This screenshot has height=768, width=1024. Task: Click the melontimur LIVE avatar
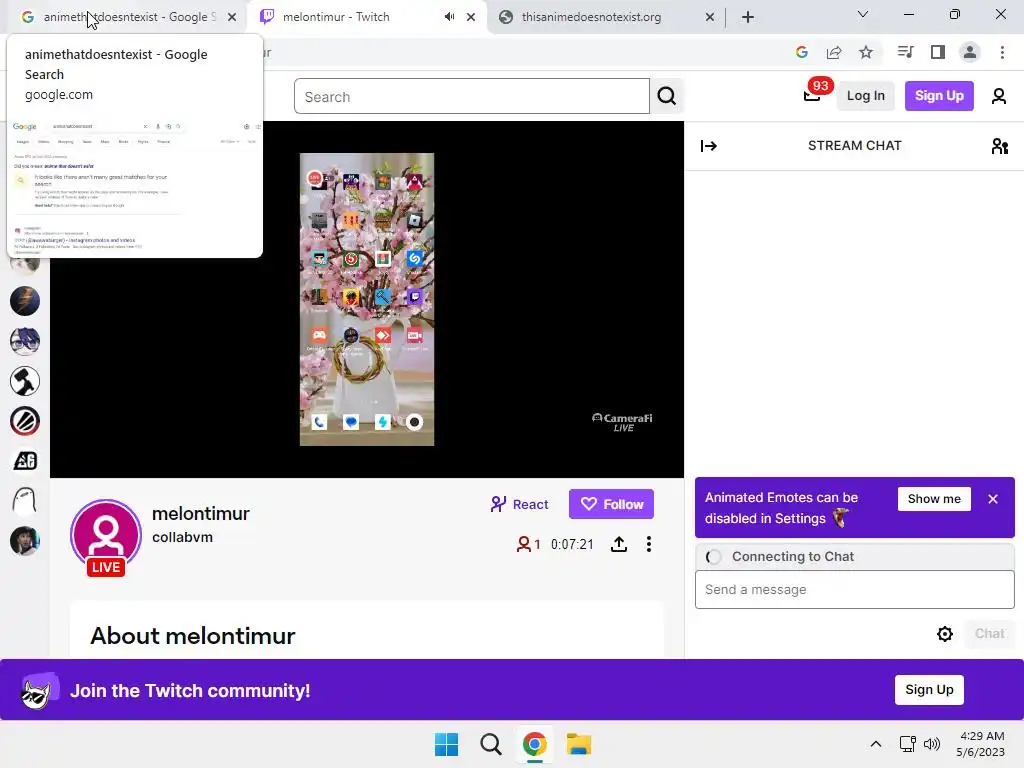pyautogui.click(x=106, y=537)
